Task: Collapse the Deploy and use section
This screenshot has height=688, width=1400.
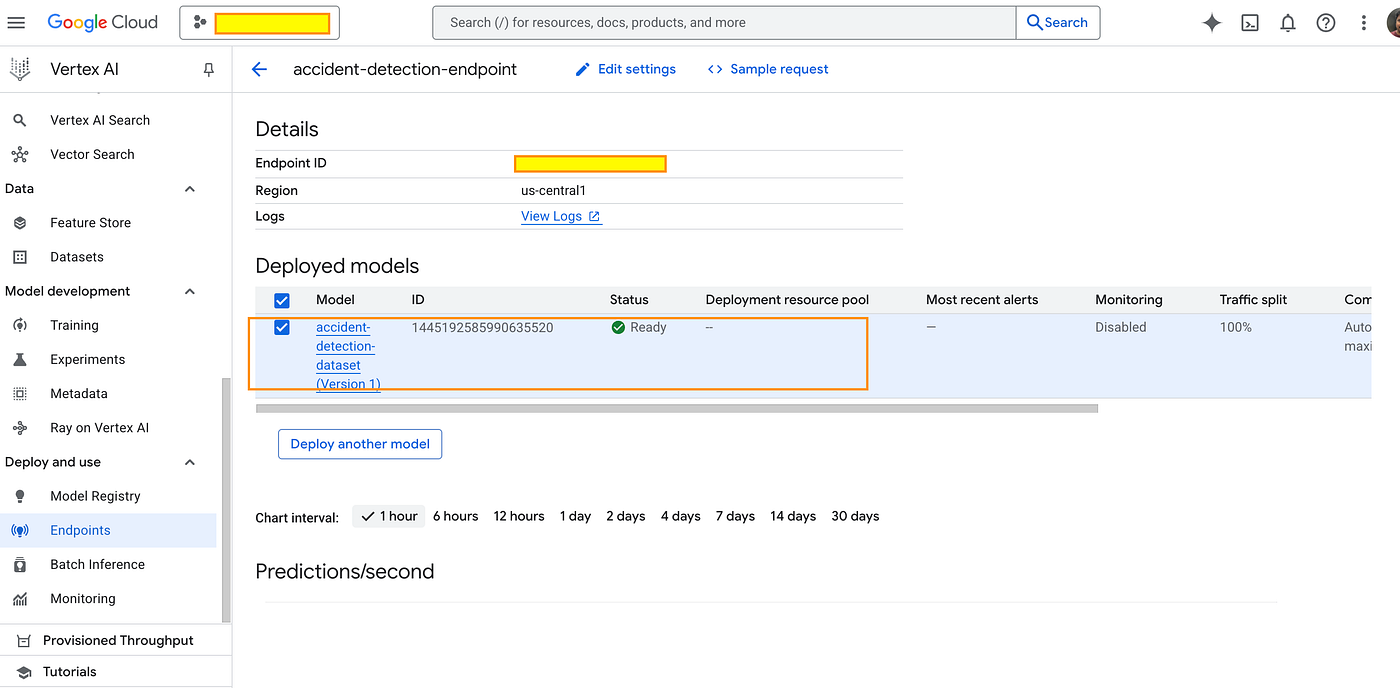Action: (x=190, y=462)
